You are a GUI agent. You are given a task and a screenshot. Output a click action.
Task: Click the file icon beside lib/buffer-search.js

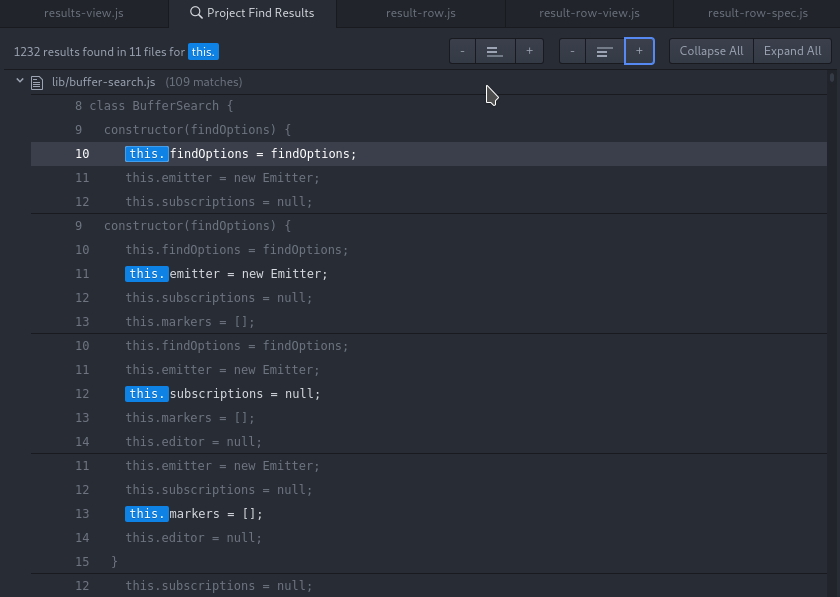tap(37, 82)
